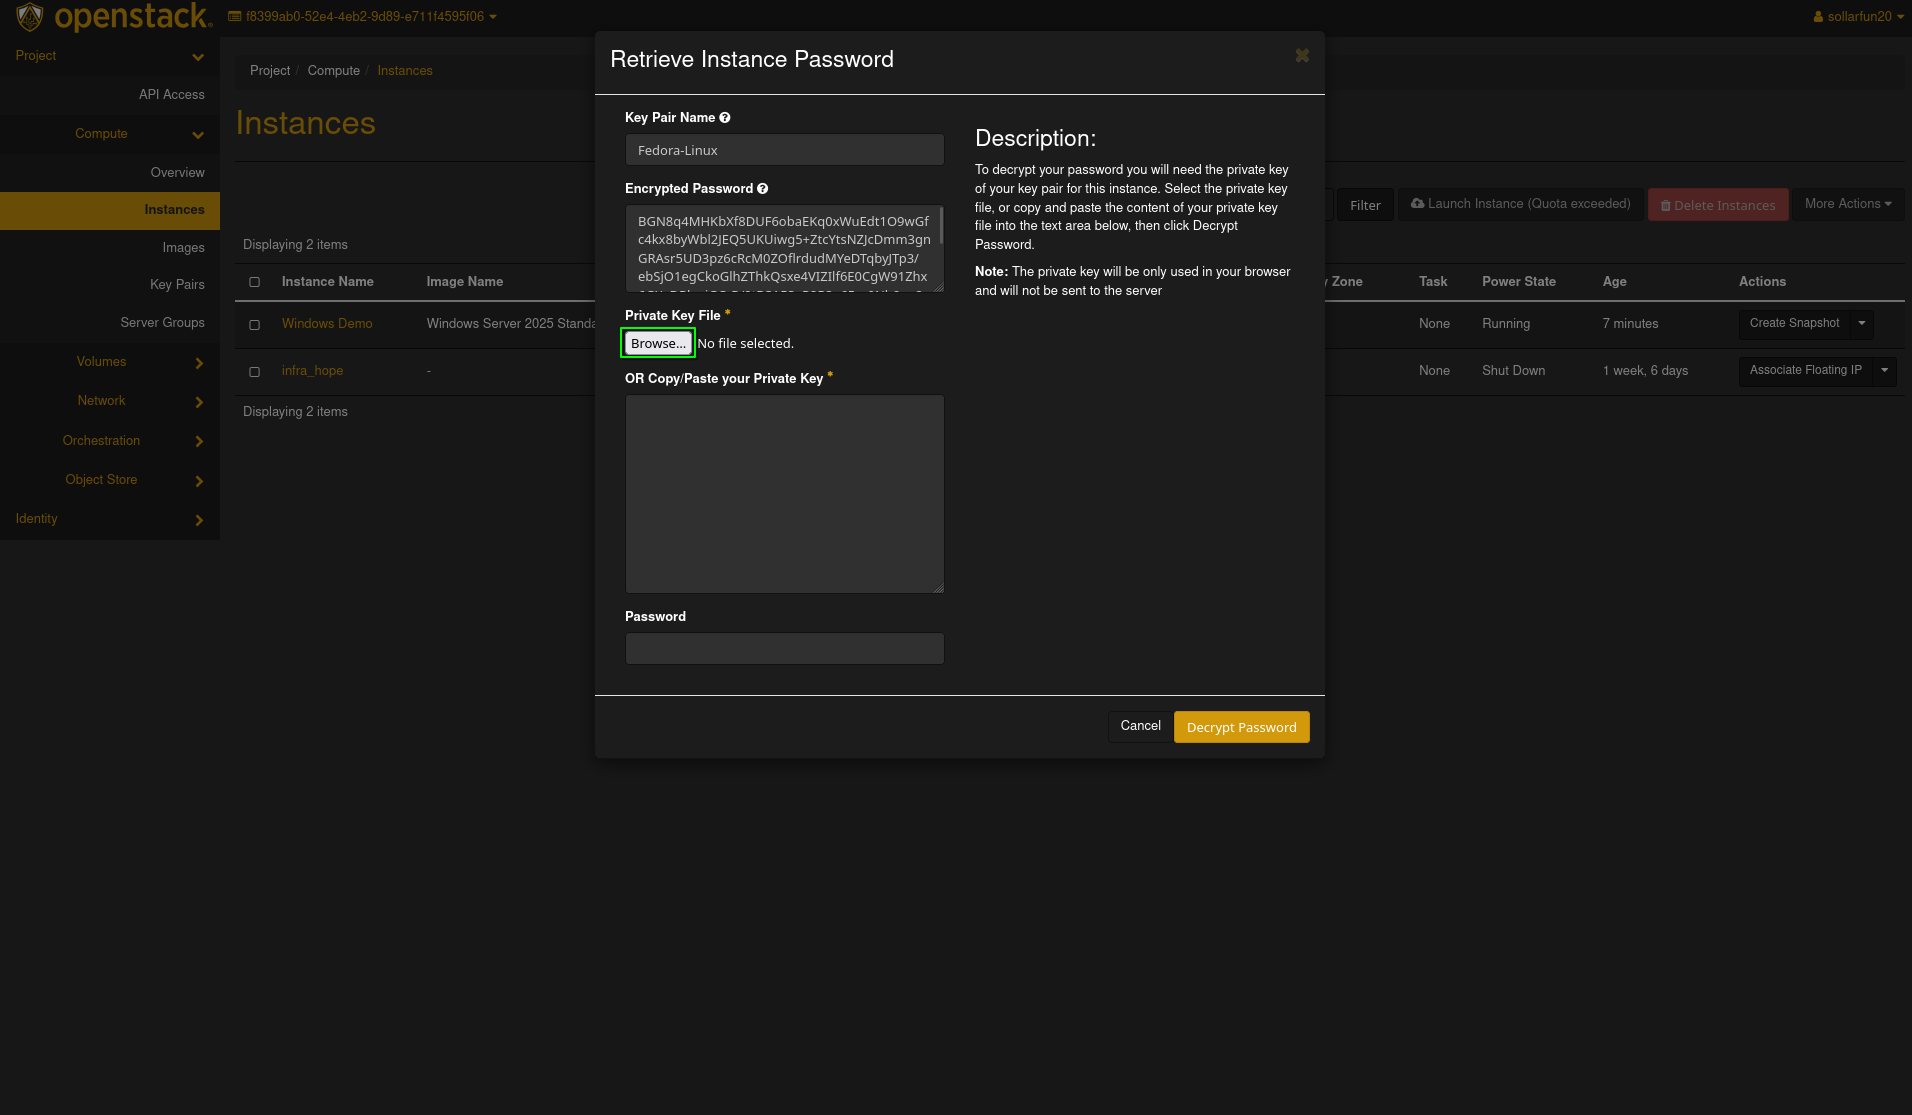Image resolution: width=1912 pixels, height=1115 pixels.
Task: Expand the Object Store sidebar chevron
Action: click(199, 481)
